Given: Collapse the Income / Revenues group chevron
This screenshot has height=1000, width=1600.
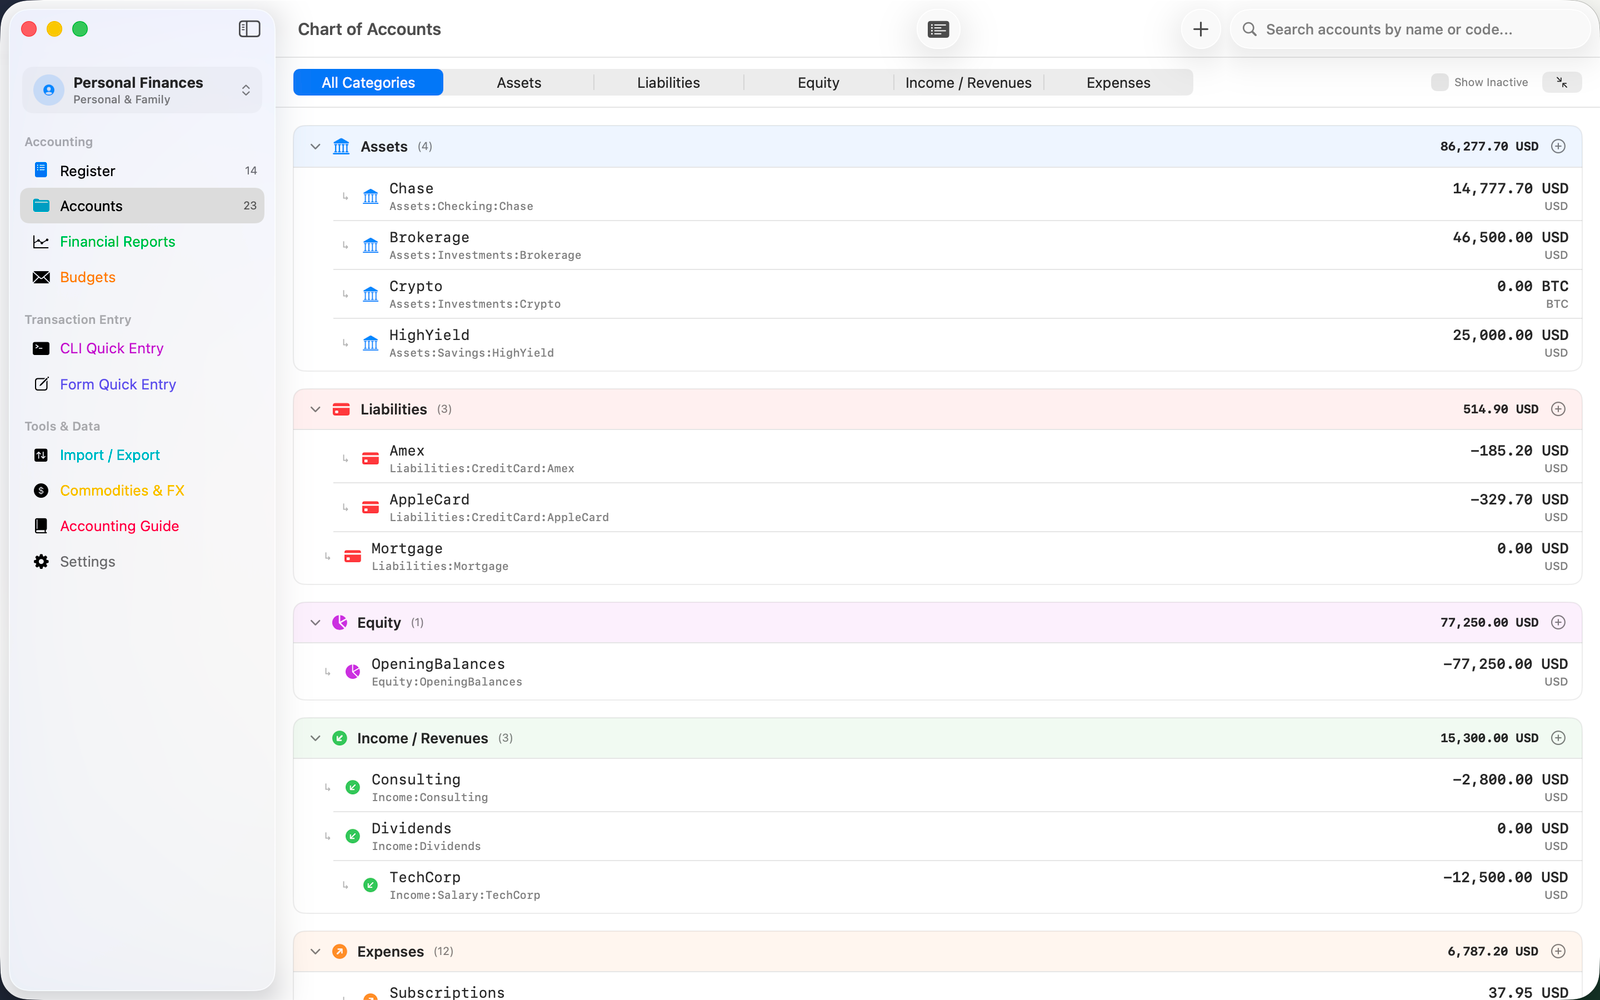Looking at the screenshot, I should 315,738.
